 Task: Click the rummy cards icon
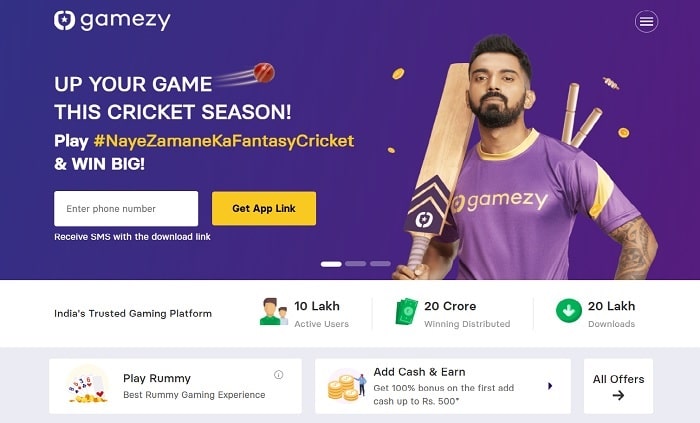[x=87, y=386]
